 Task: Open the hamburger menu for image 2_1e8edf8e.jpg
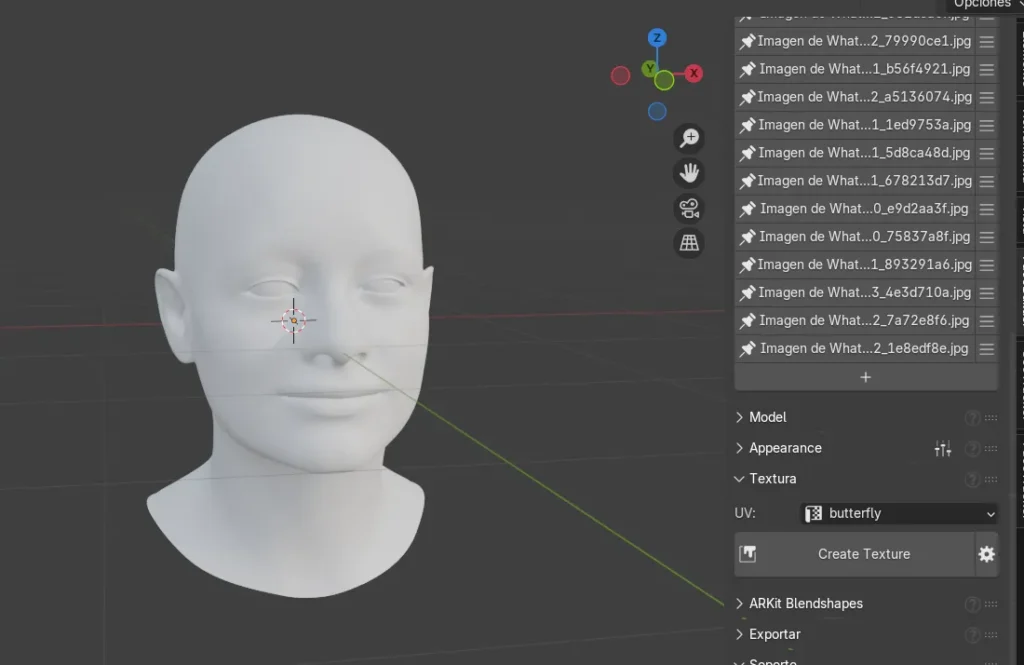coord(986,349)
